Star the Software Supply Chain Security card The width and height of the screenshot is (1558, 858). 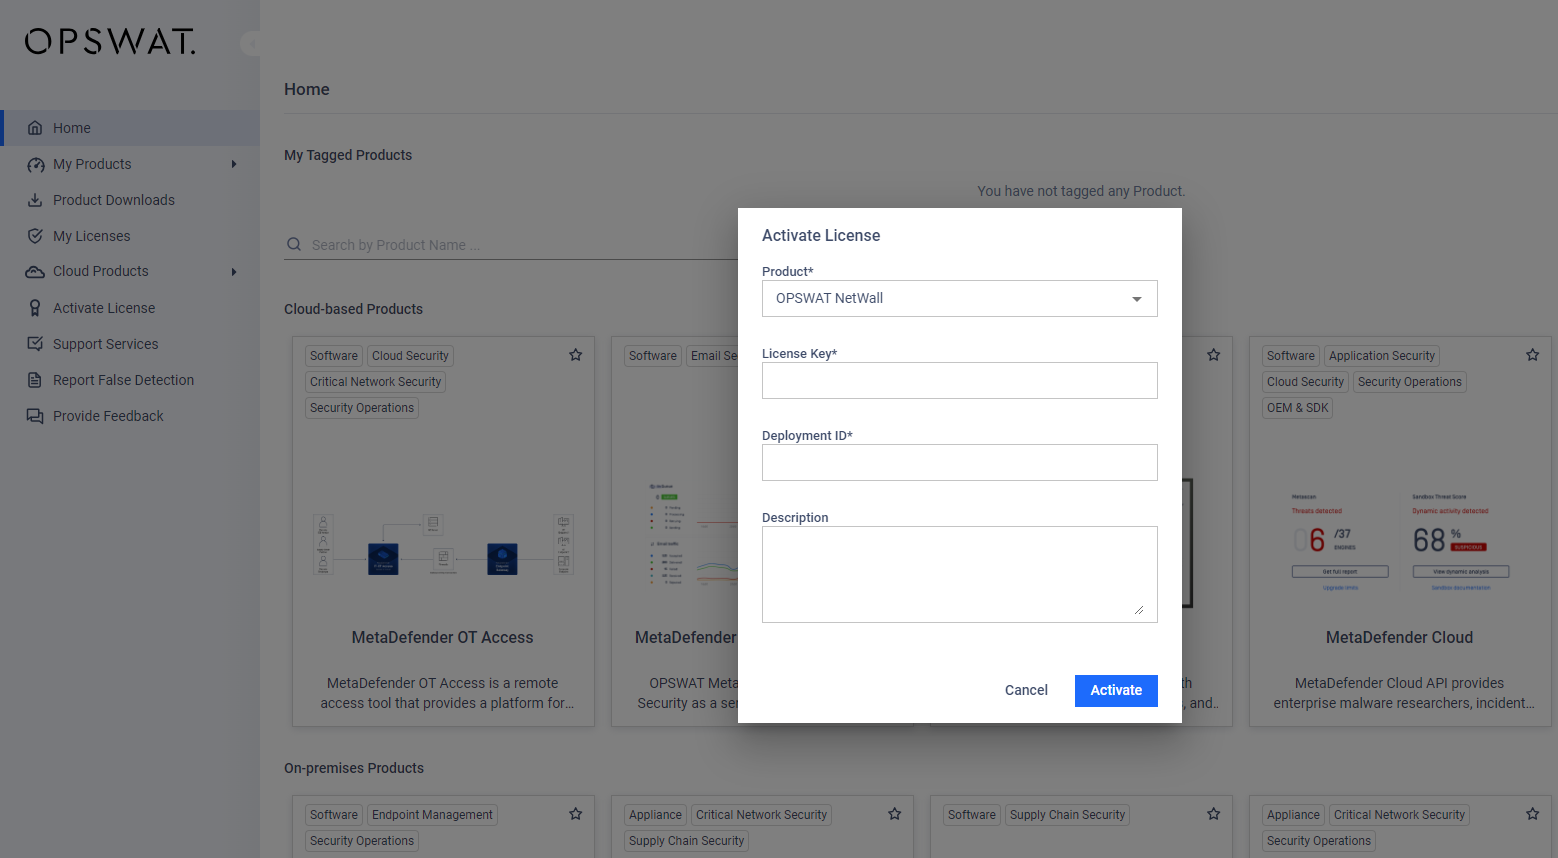click(1214, 814)
